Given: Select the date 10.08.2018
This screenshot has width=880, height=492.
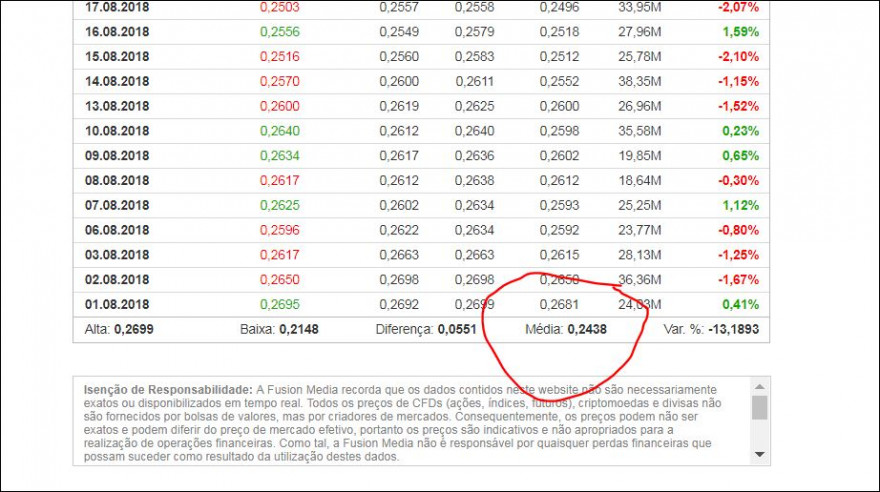Looking at the screenshot, I should tap(117, 131).
